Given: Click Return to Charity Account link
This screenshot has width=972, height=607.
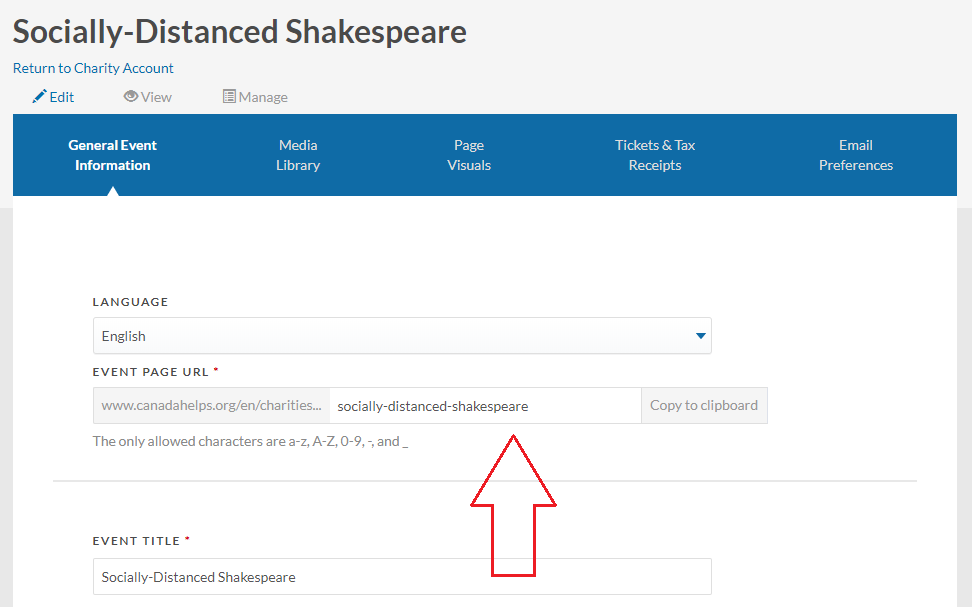Looking at the screenshot, I should pyautogui.click(x=93, y=68).
